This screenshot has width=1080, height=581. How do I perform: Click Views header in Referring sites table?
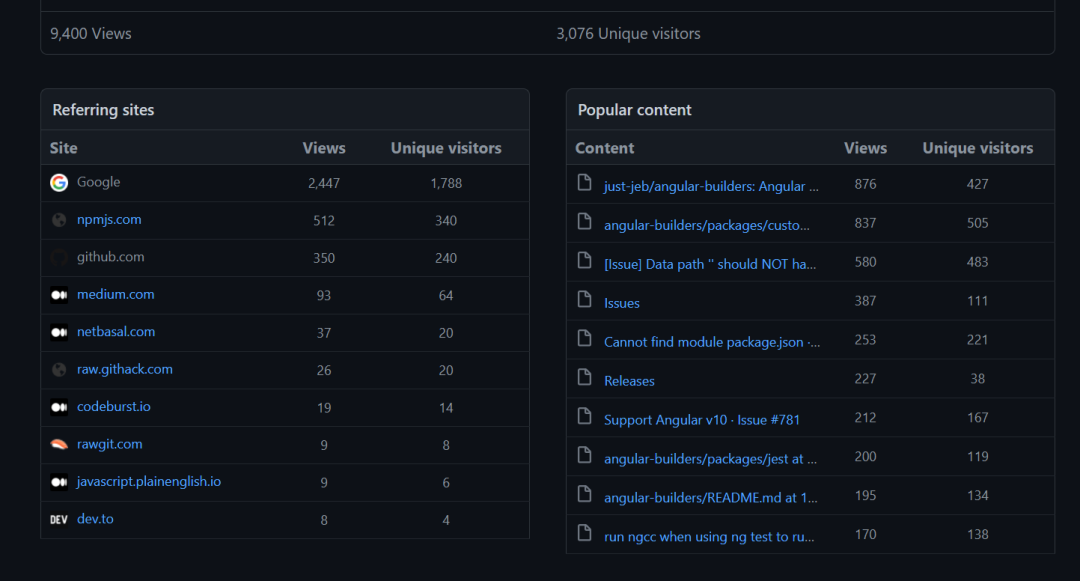pos(324,148)
